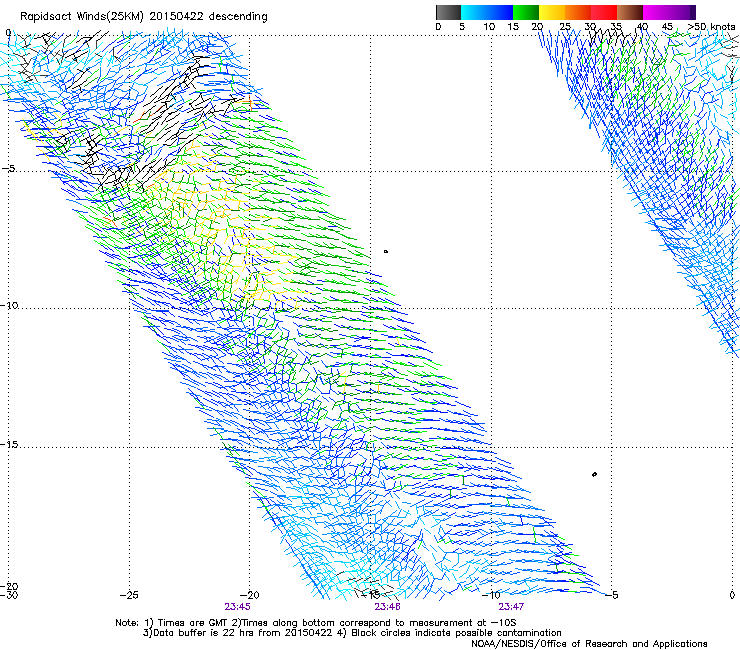Click the '>50 knots' legend label

[712, 27]
